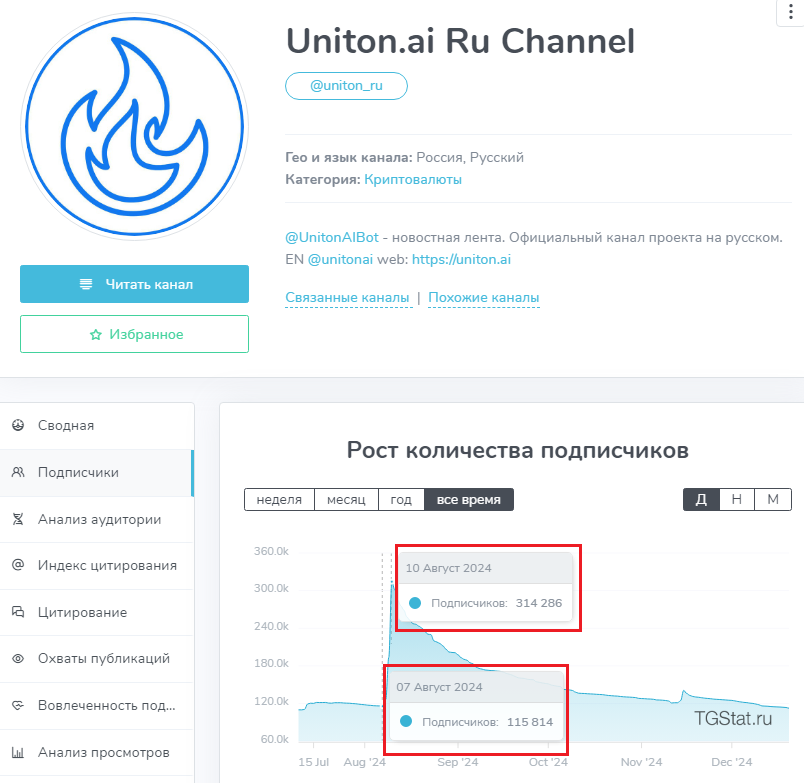Select the год time range
This screenshot has width=804, height=783.
401,499
